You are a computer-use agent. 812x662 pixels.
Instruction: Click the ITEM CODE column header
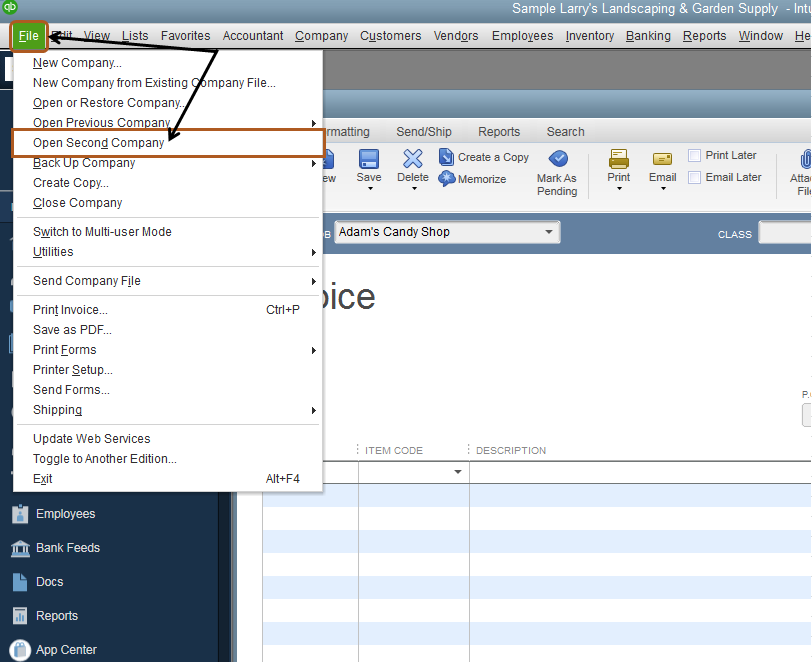coord(394,451)
